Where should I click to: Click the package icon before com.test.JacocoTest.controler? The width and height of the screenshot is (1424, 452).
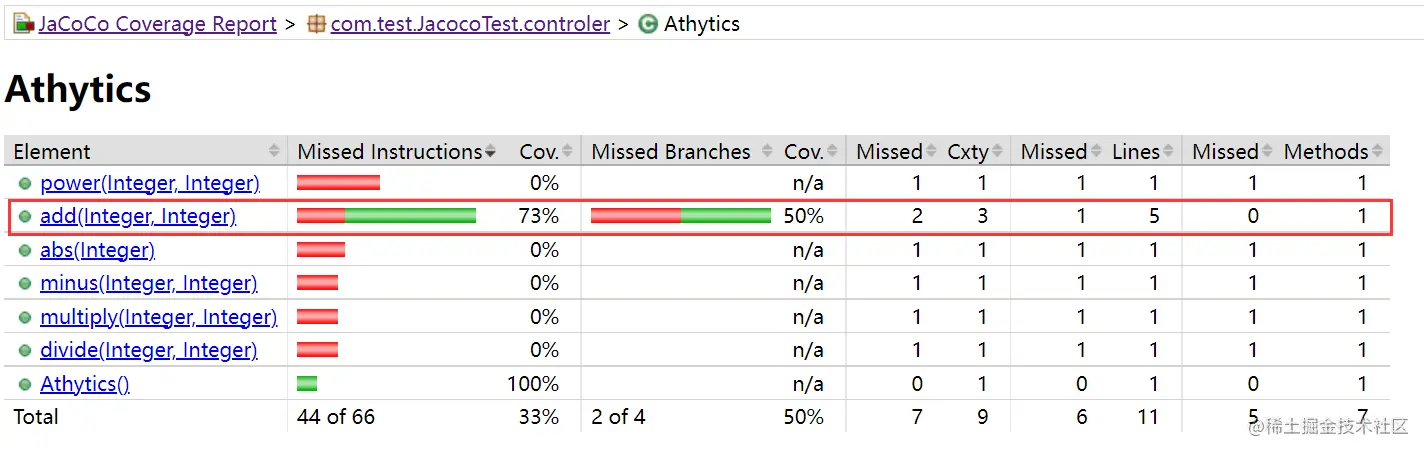(x=316, y=24)
